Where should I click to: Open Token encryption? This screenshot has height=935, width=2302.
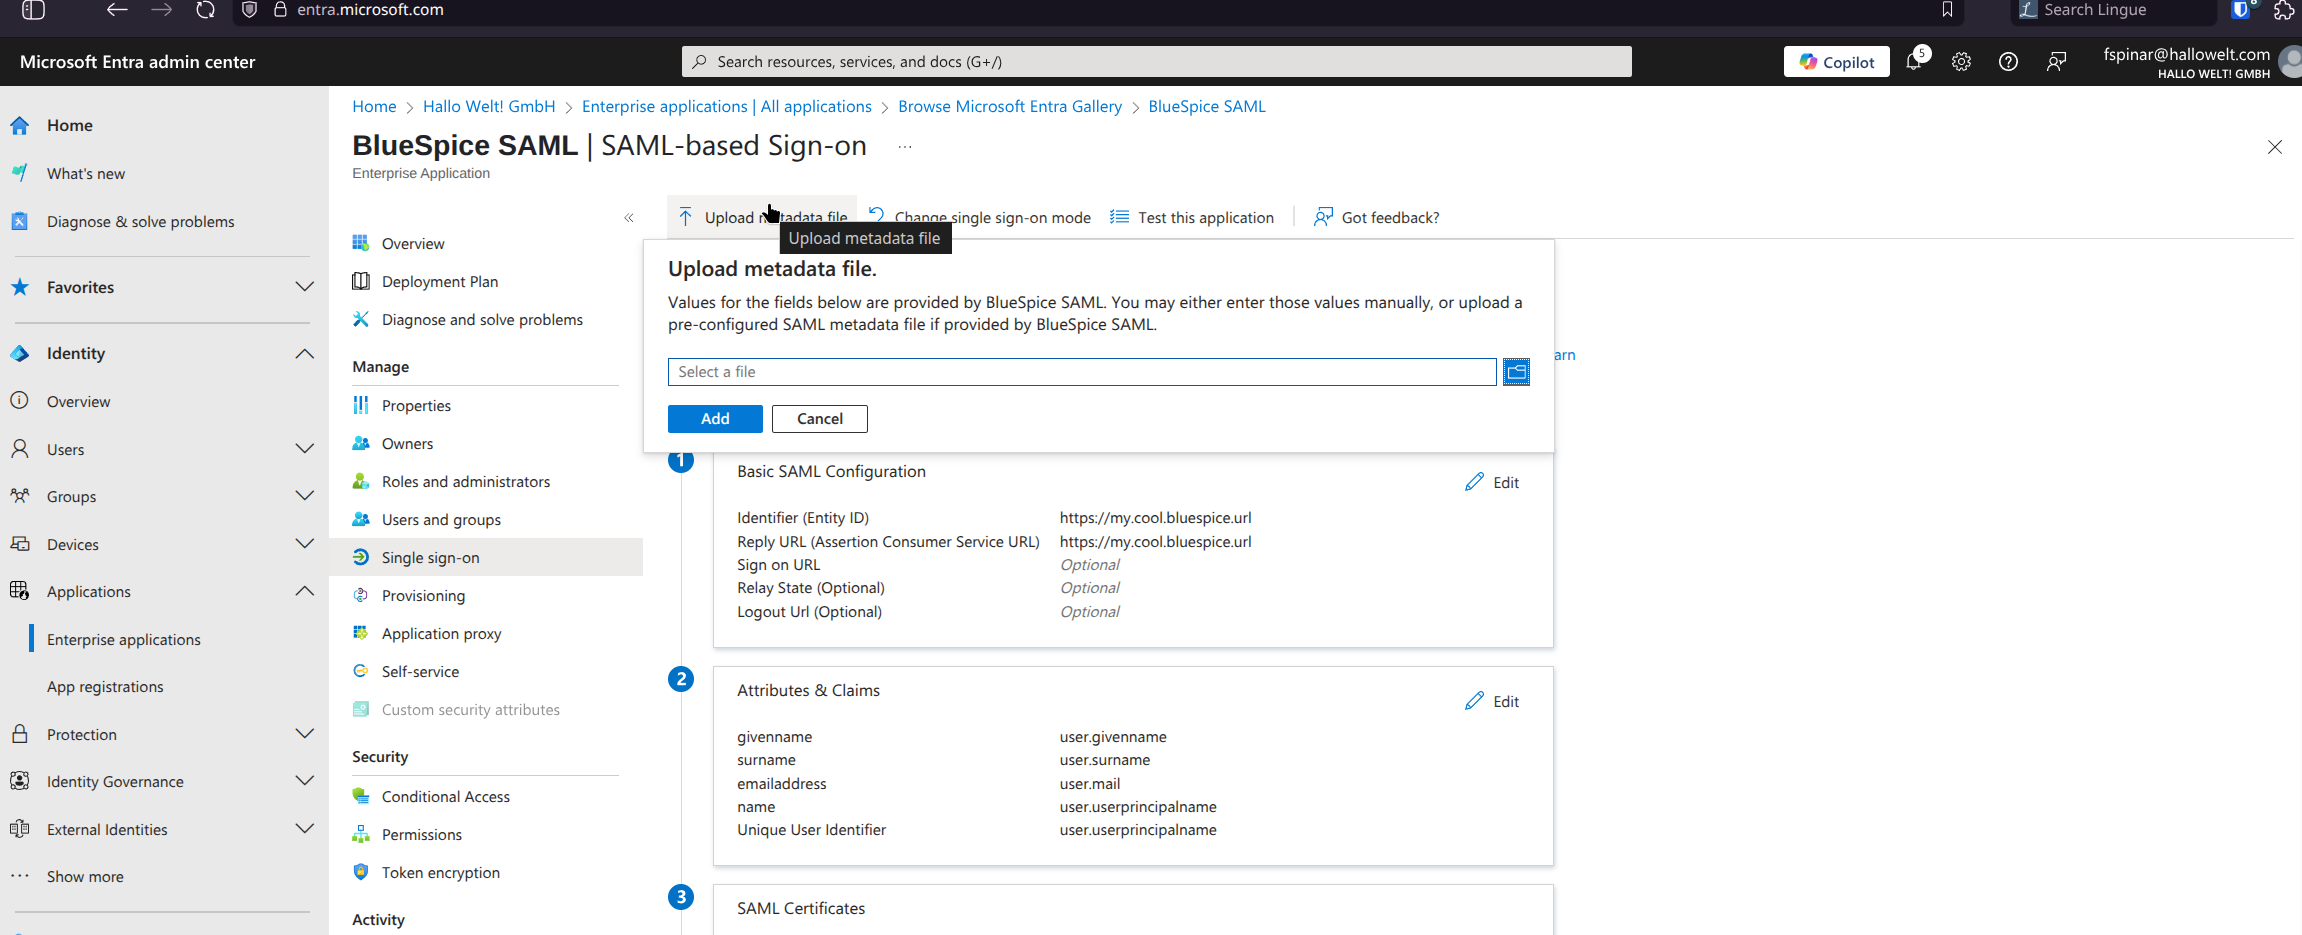coord(440,873)
